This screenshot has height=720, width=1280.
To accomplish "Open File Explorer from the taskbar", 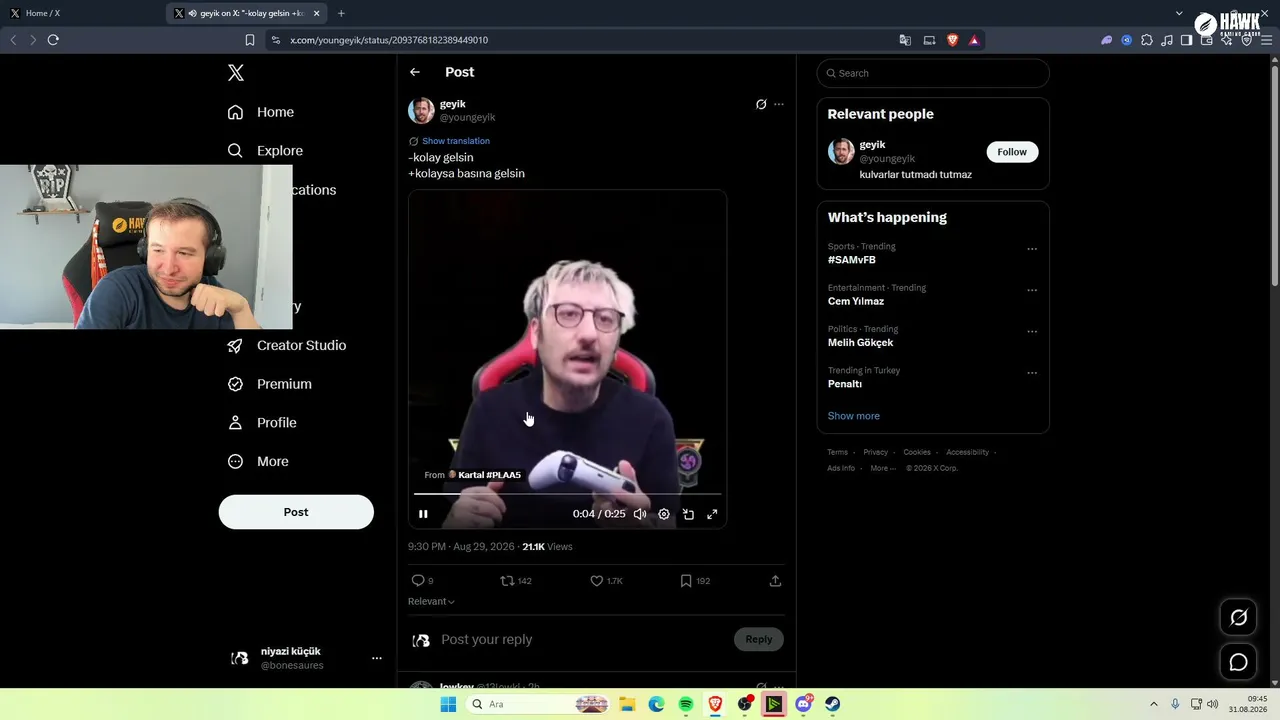I will 627,704.
